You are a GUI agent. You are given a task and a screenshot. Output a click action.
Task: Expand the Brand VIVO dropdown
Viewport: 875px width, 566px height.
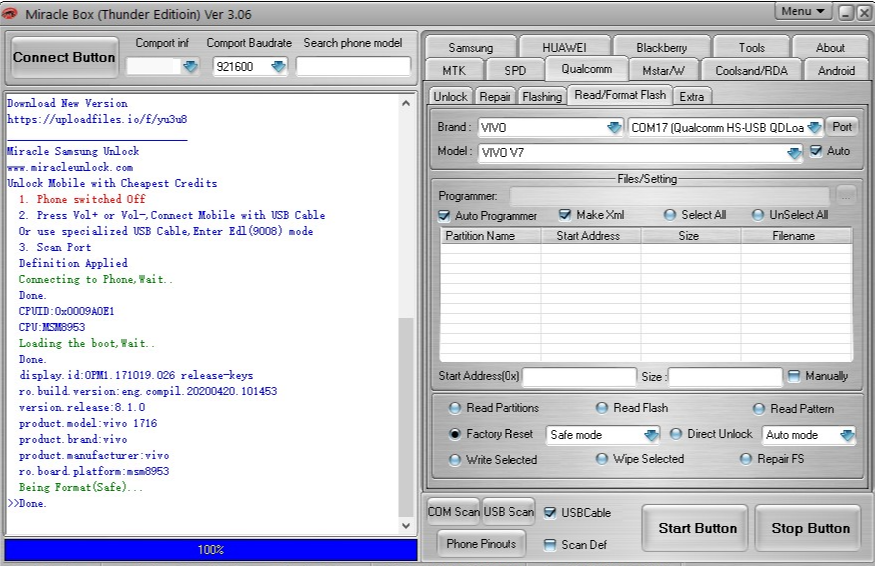tap(614, 128)
